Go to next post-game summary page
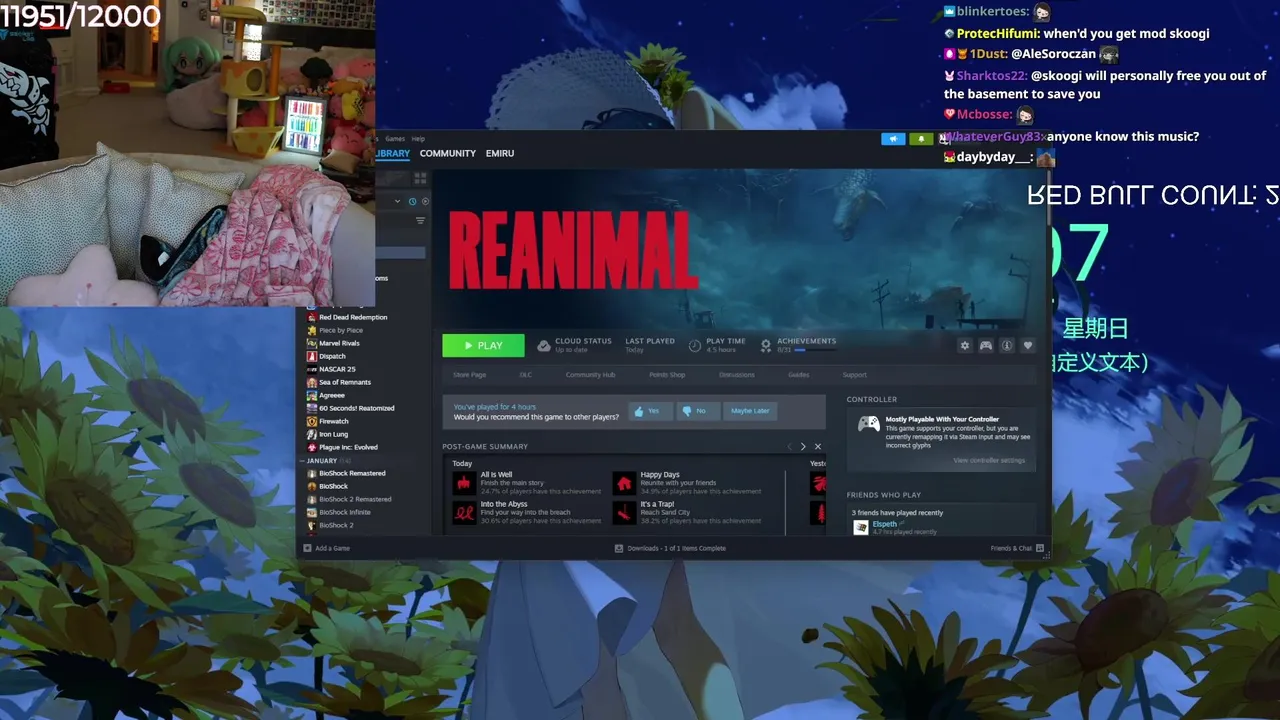This screenshot has width=1280, height=720. point(803,447)
